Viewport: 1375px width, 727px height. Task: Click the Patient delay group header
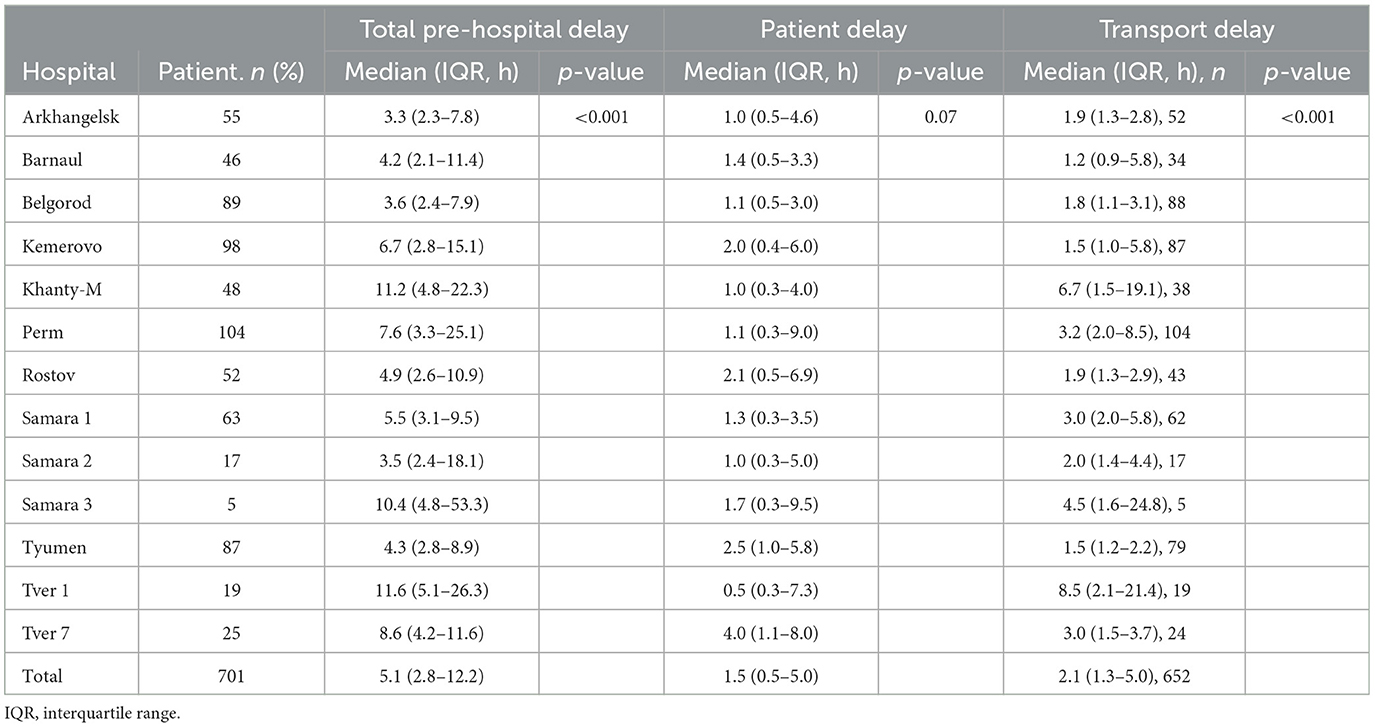[x=833, y=30]
